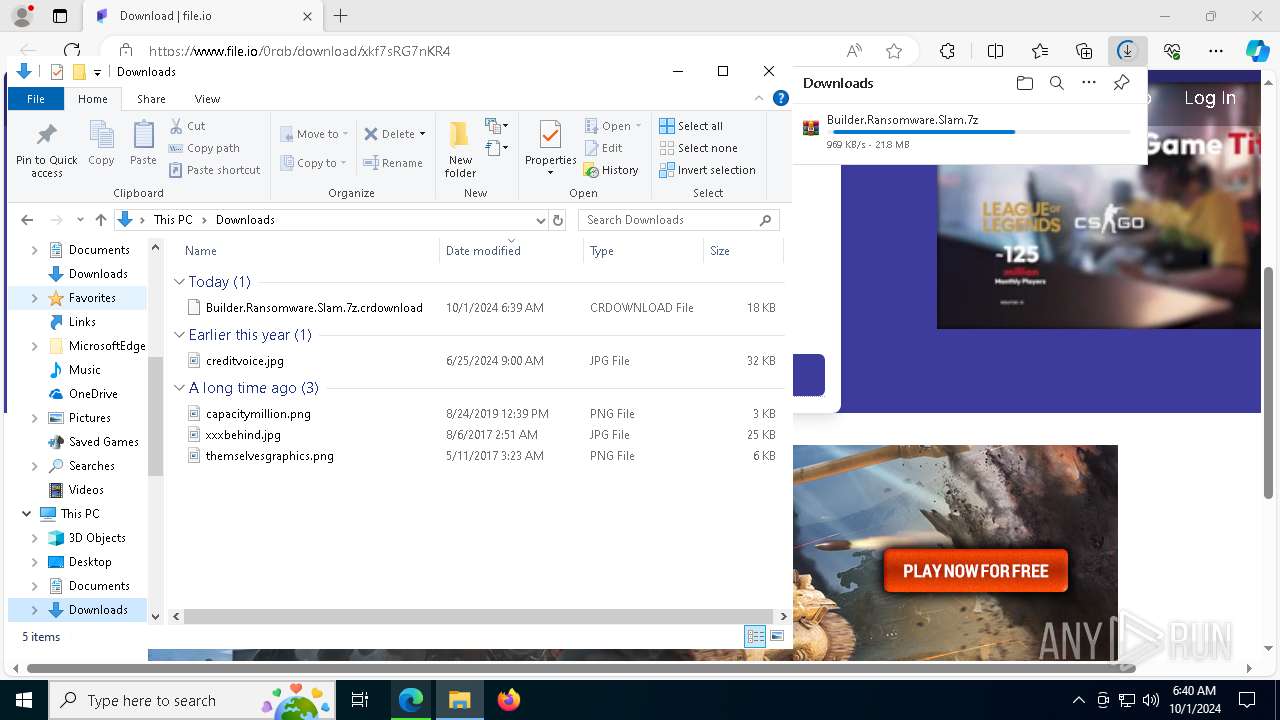This screenshot has height=720, width=1280.
Task: Open Windows Start menu
Action: click(x=23, y=700)
